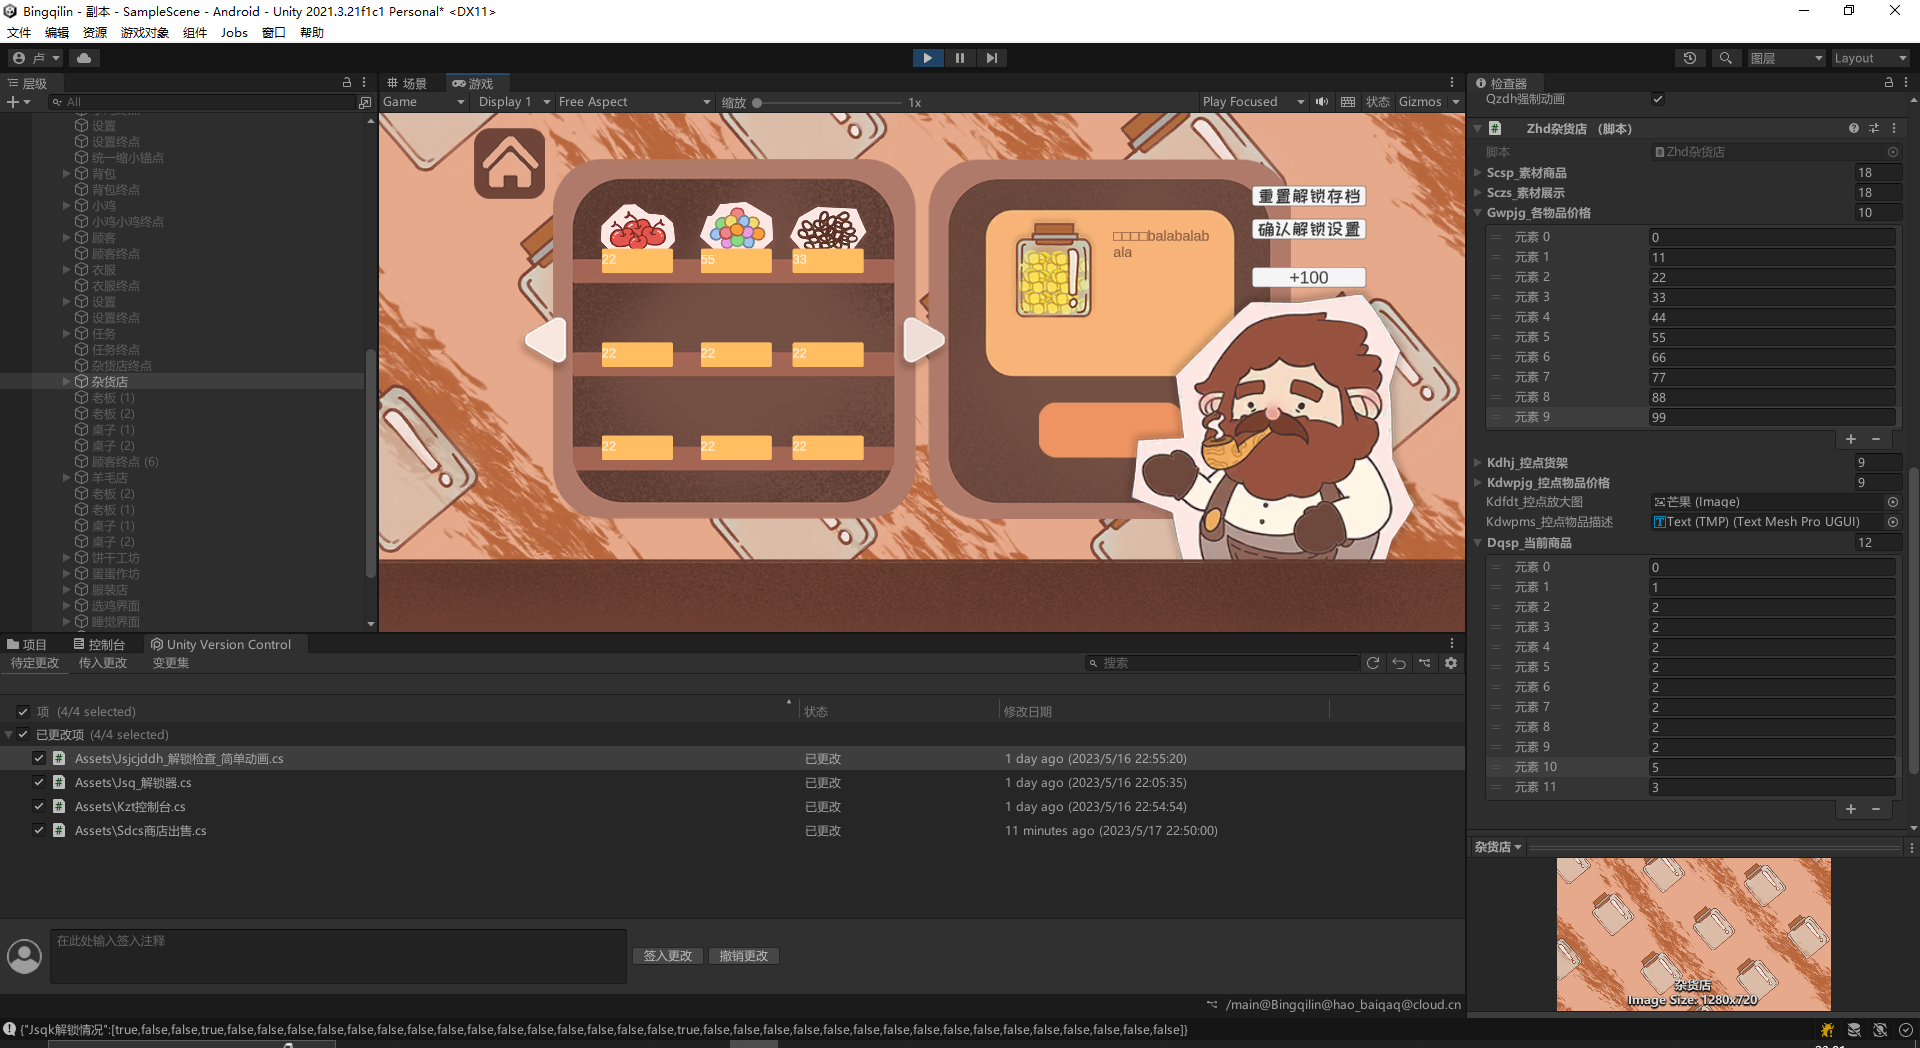Viewport: 1920px width, 1048px height.
Task: Click the confirm unlock settings game button
Action: 1309,229
